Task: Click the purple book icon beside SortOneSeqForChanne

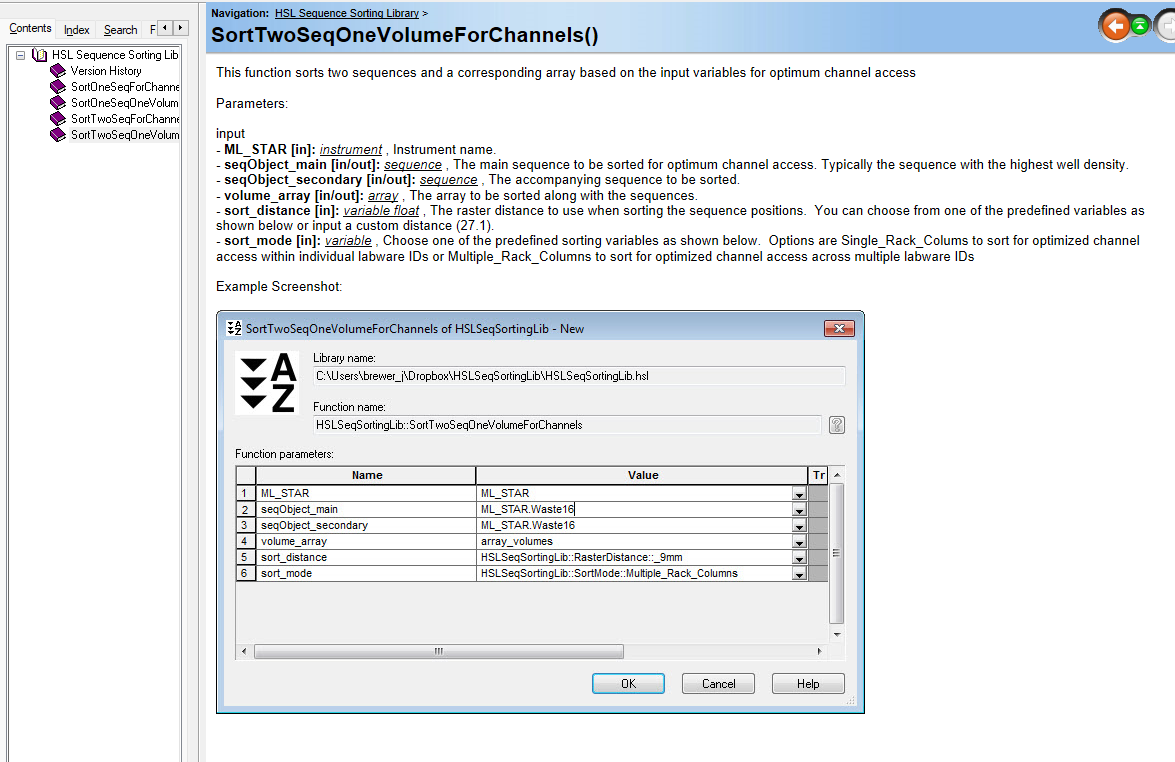Action: click(58, 87)
